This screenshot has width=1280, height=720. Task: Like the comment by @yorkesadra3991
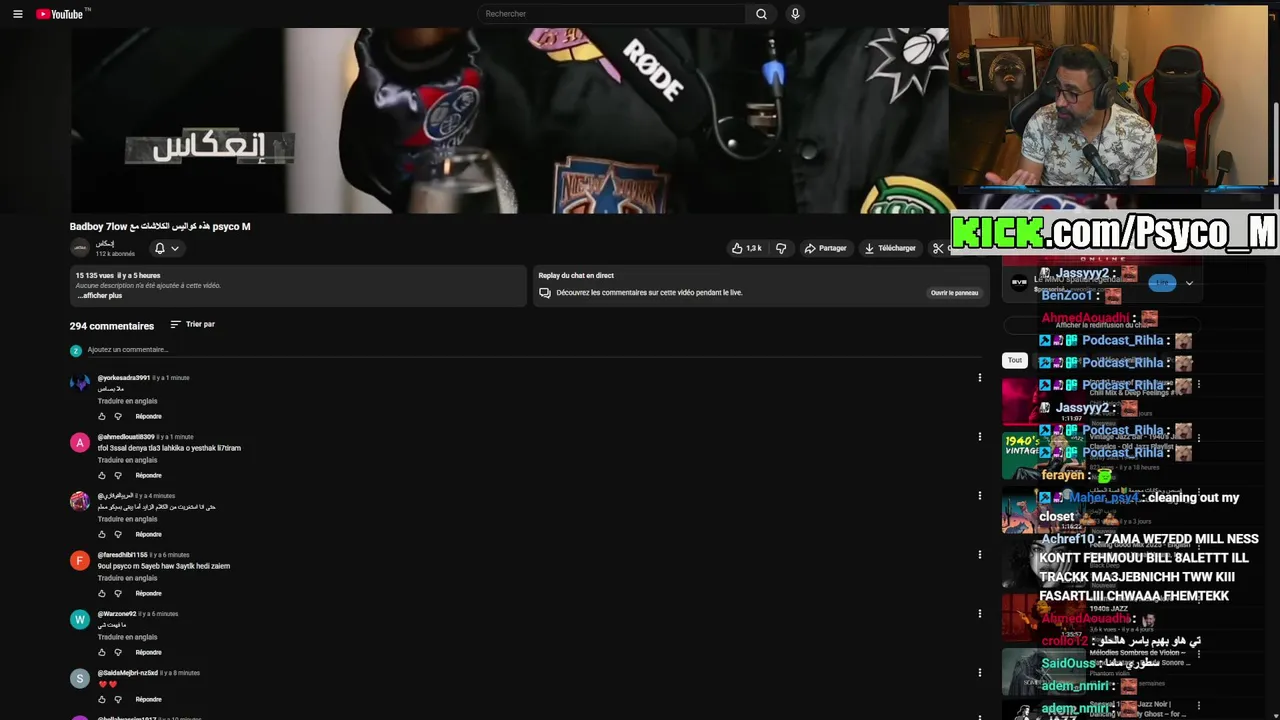click(x=102, y=416)
